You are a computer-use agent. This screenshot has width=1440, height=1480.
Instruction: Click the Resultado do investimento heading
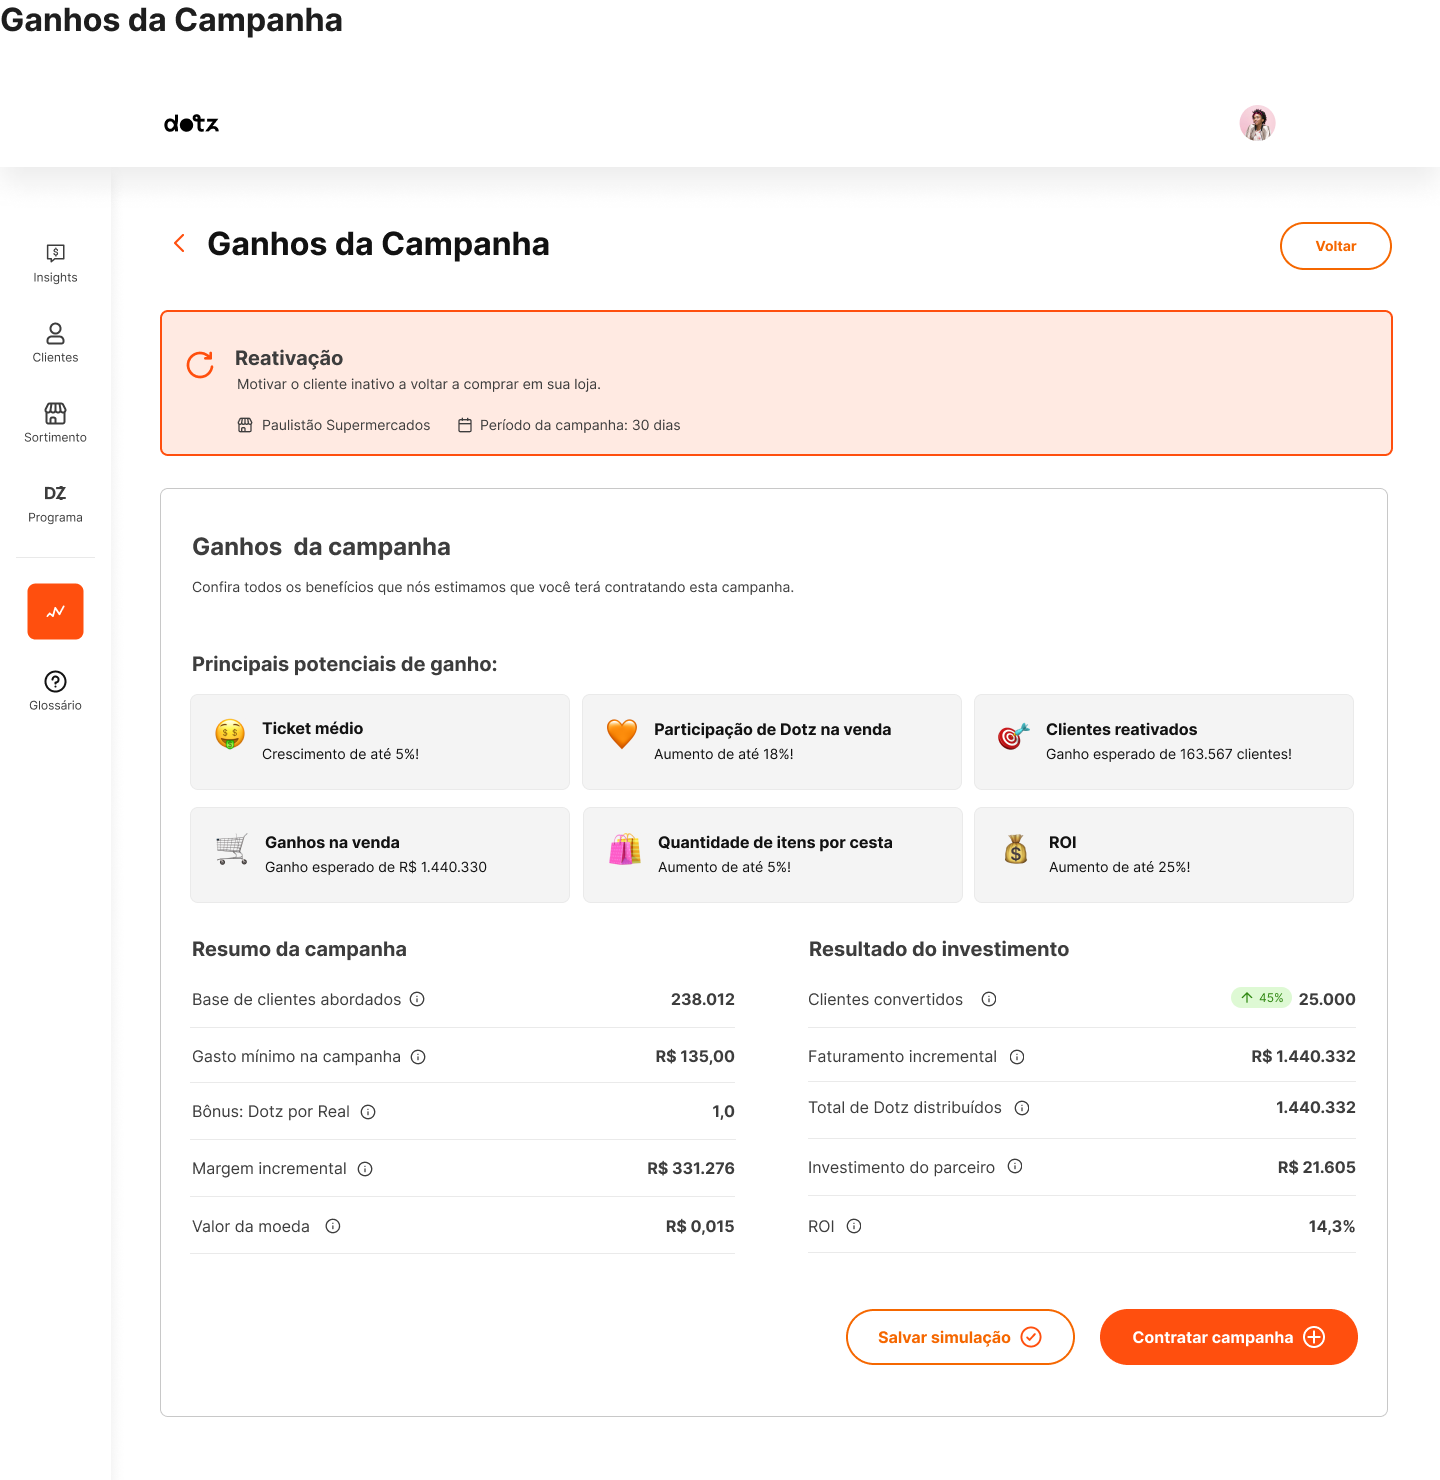coord(939,949)
